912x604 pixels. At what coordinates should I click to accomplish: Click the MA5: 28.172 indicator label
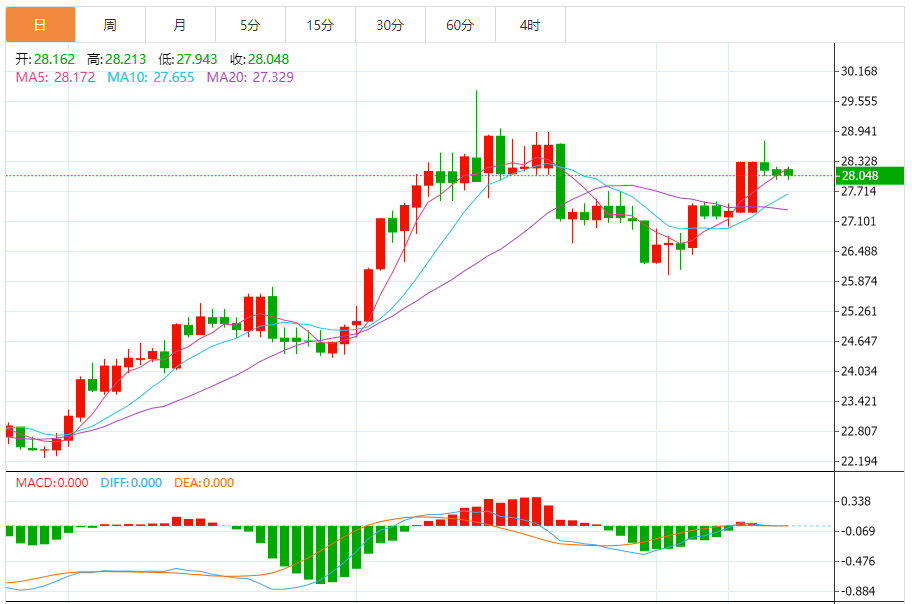pos(55,77)
